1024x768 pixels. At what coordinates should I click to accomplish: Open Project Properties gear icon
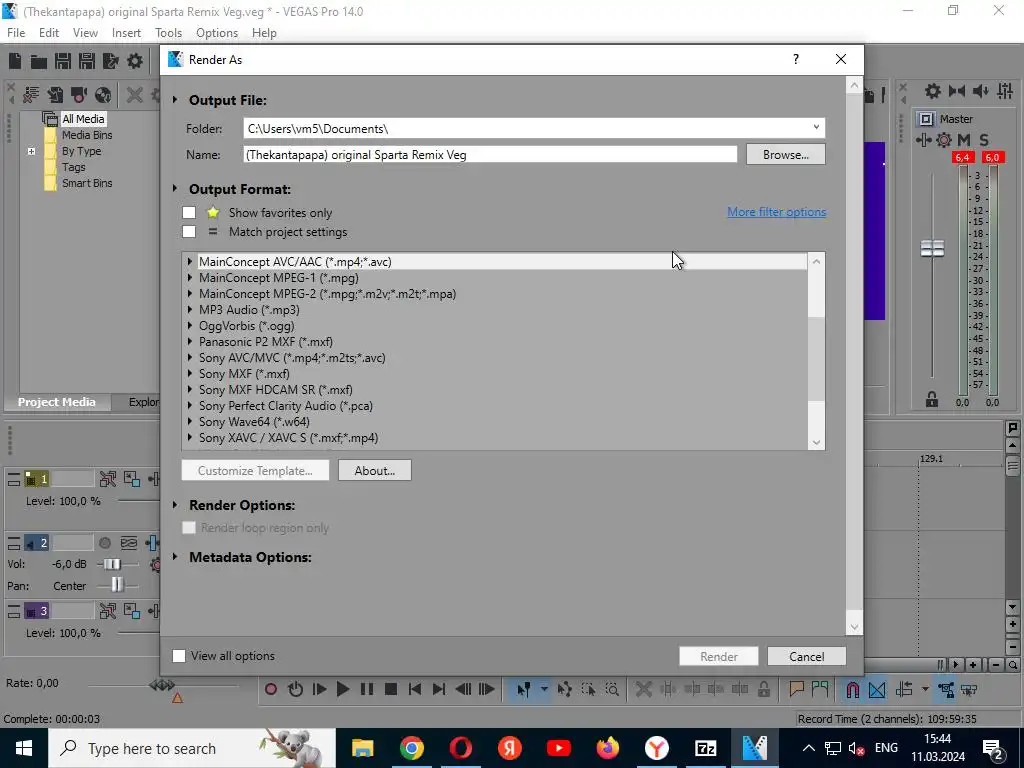click(135, 61)
